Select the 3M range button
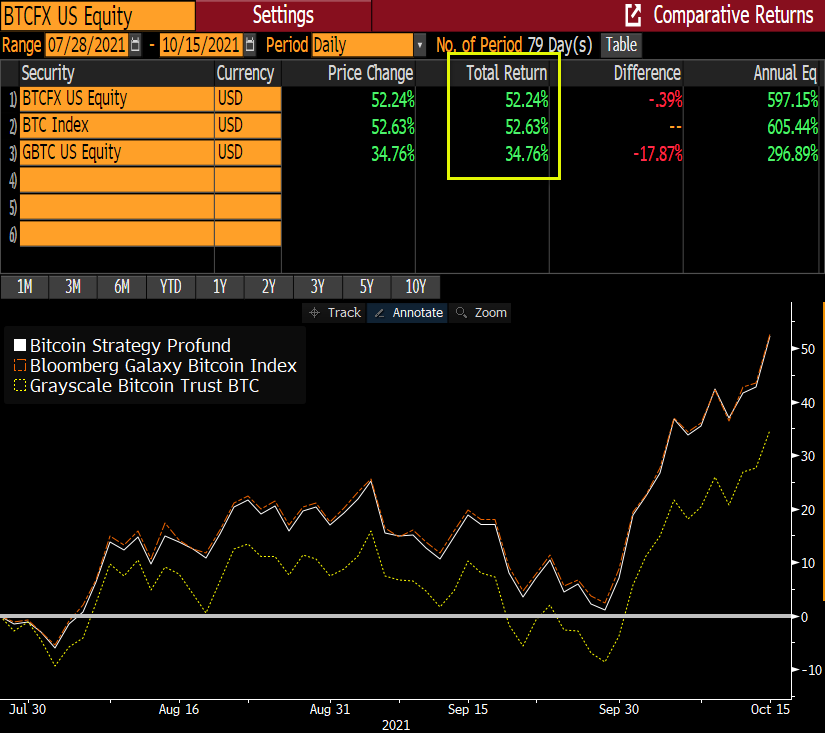825x733 pixels. [x=73, y=287]
